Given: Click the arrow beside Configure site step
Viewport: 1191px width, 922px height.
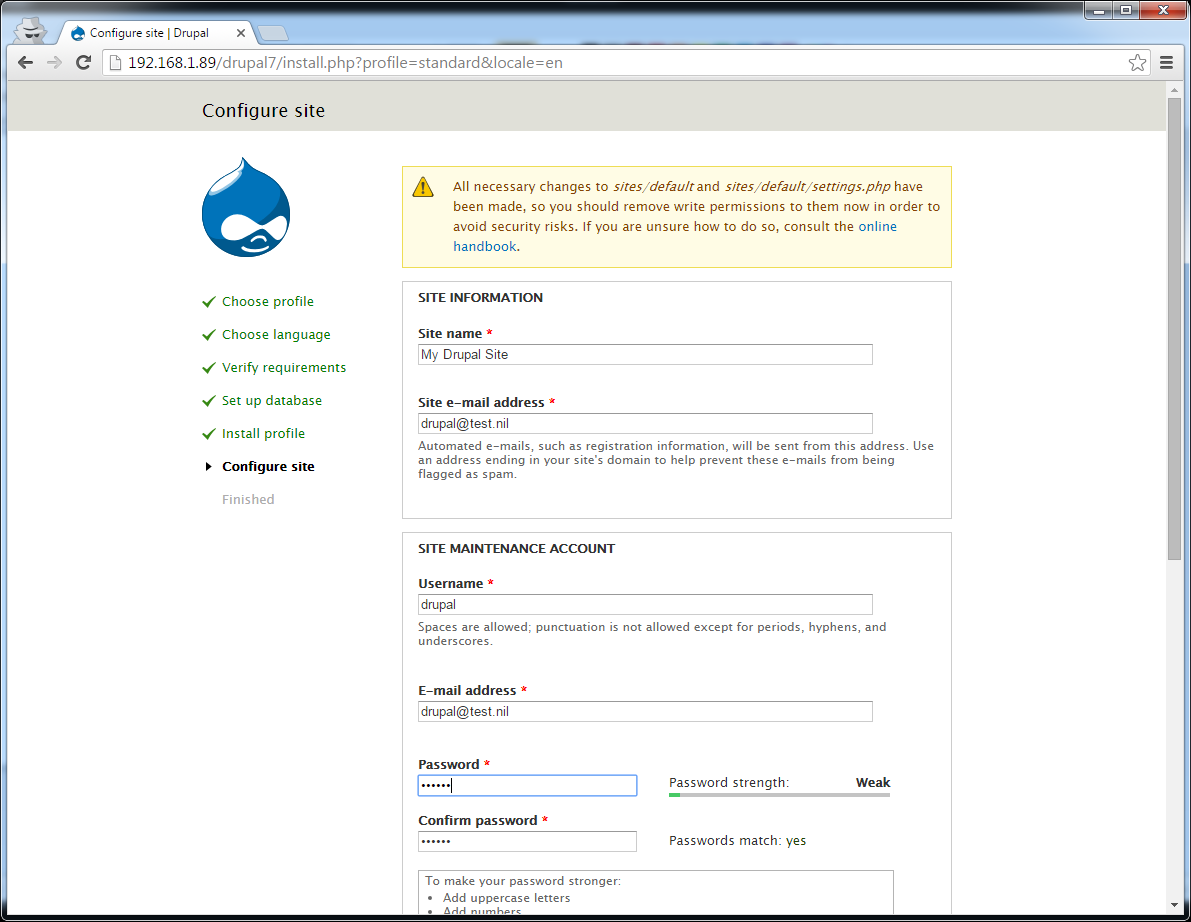Looking at the screenshot, I should 208,466.
